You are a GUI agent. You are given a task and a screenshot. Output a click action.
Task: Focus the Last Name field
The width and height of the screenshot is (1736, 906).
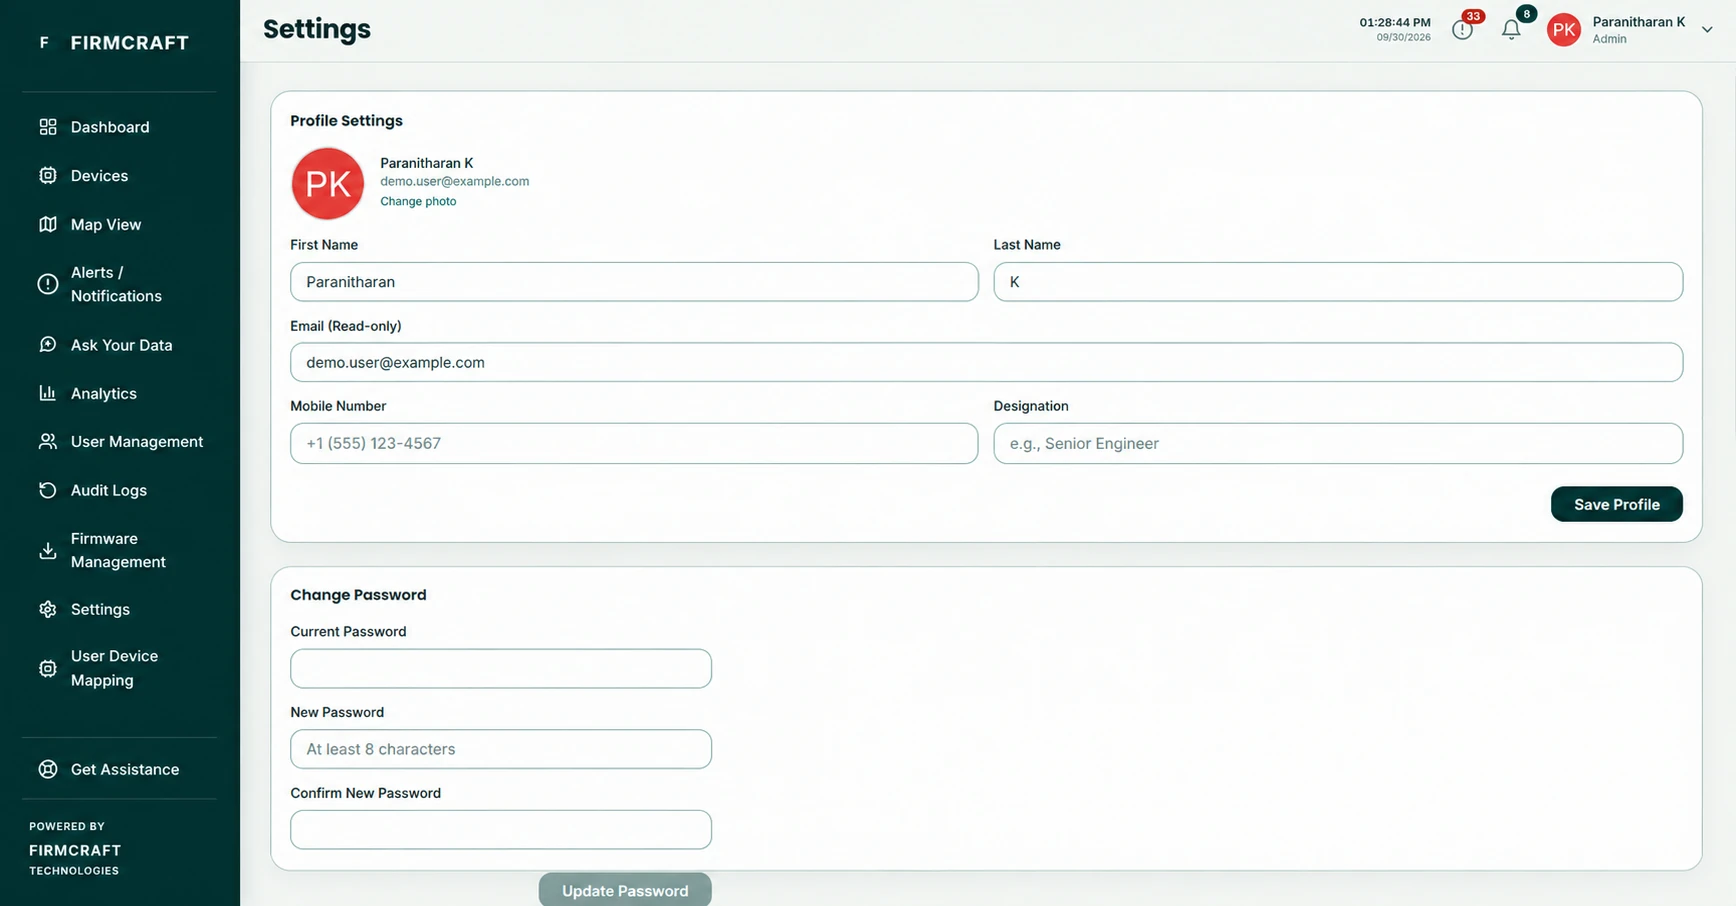[1338, 282]
